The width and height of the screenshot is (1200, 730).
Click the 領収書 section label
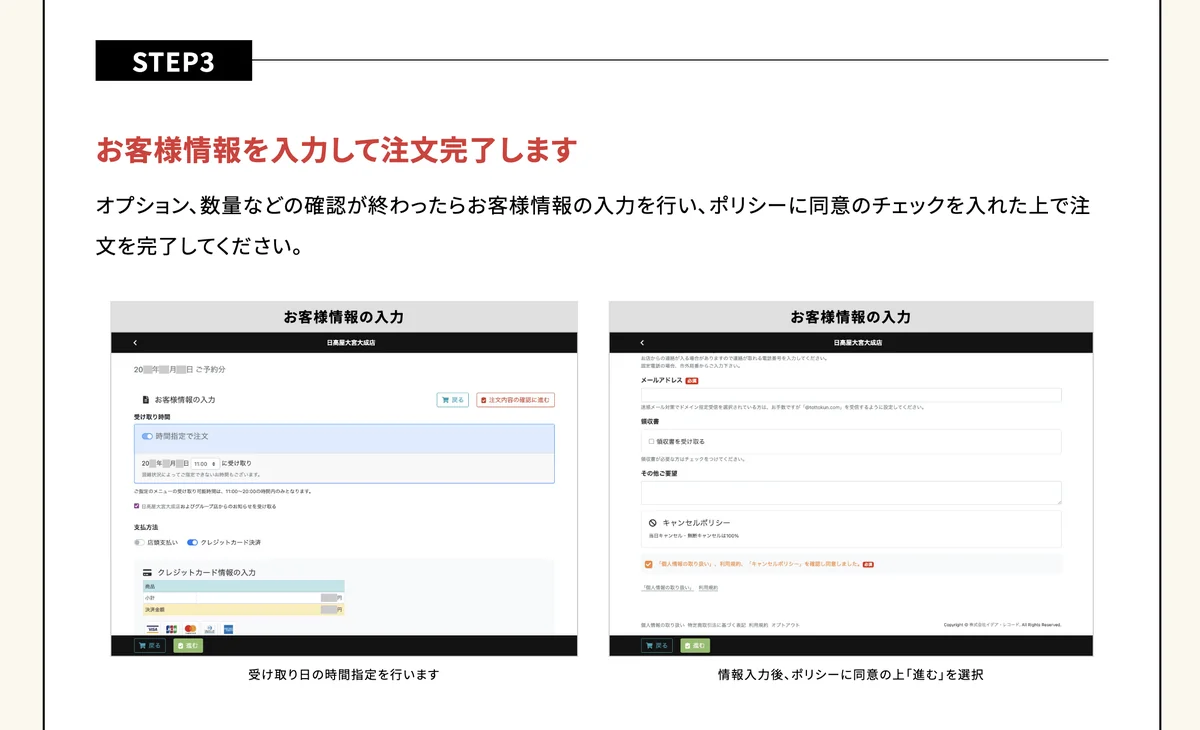651,422
